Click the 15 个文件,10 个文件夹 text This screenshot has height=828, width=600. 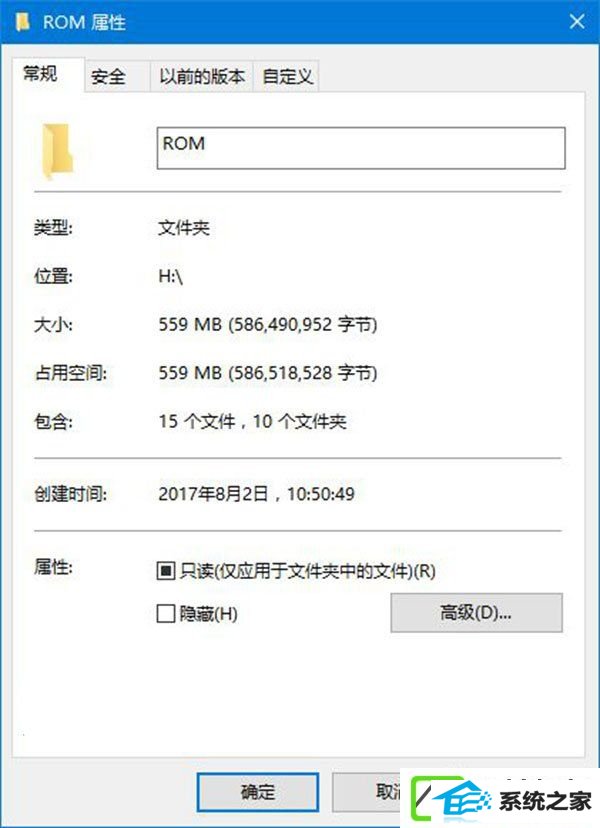252,421
